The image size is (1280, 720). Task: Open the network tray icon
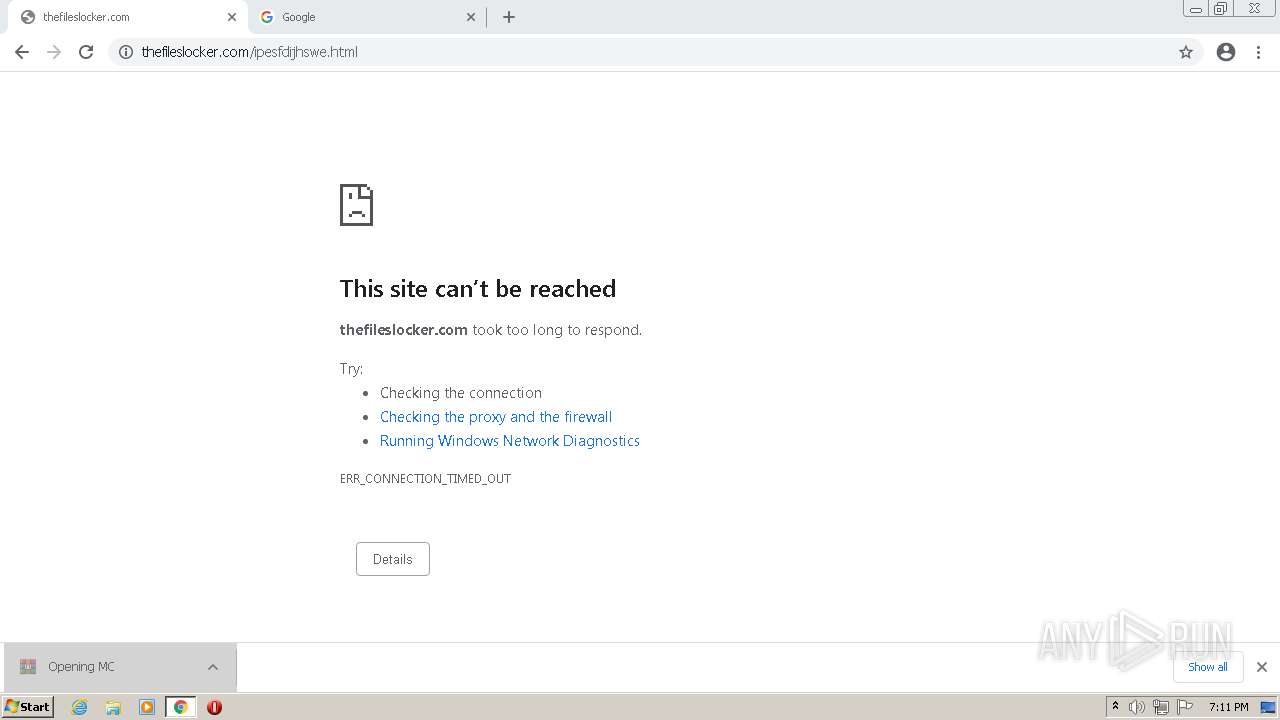[x=1161, y=707]
